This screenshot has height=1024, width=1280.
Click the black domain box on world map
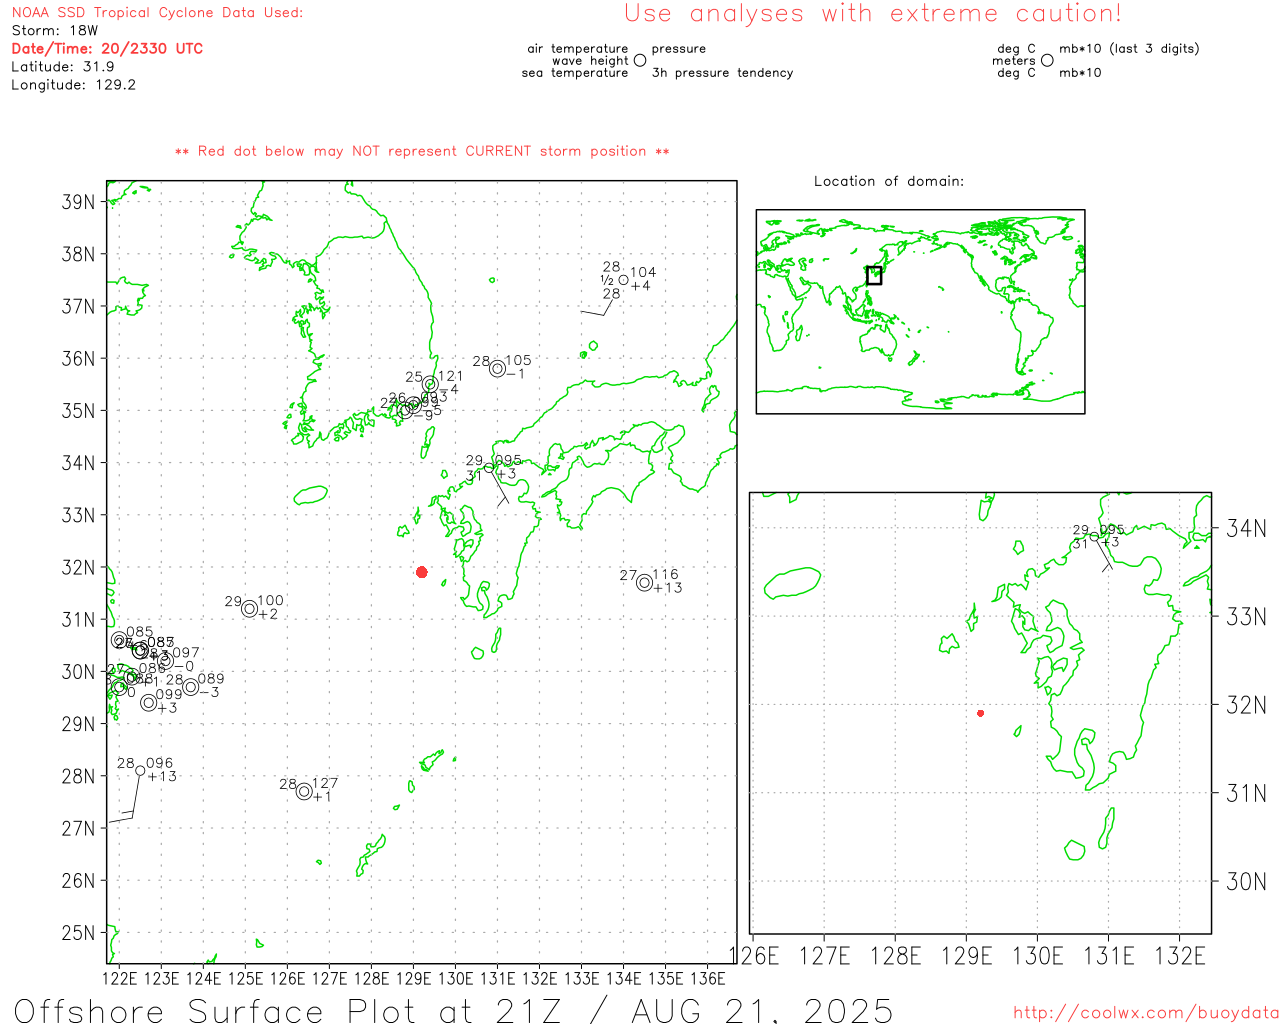point(874,275)
